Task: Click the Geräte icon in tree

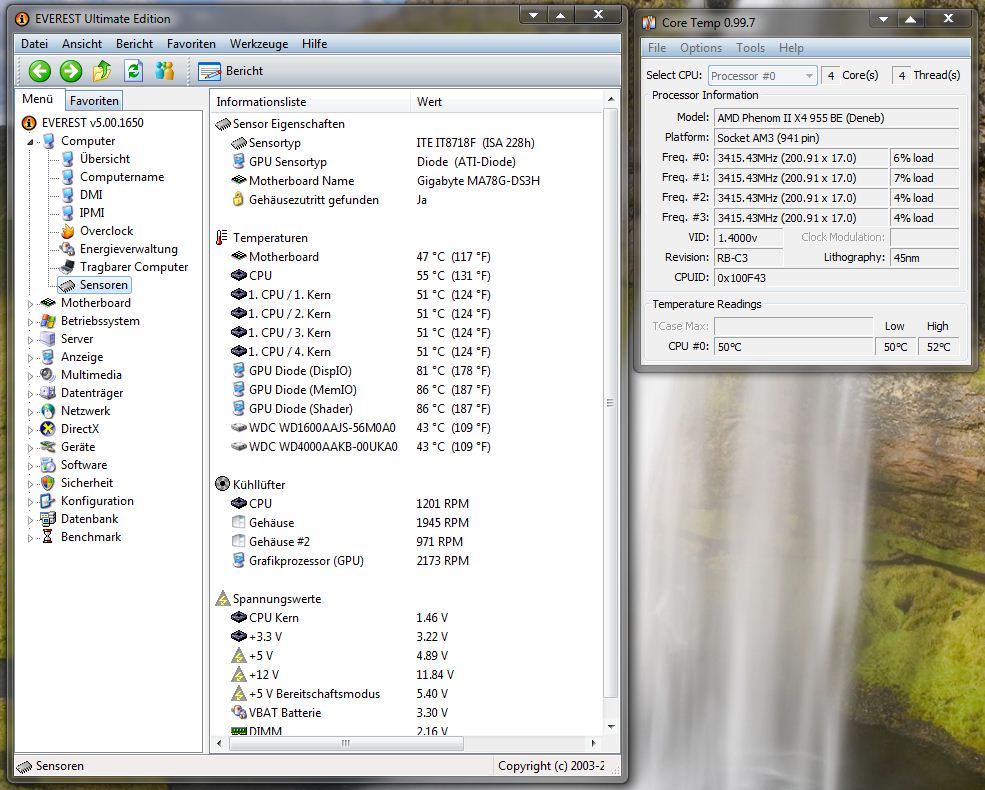Action: coord(48,447)
